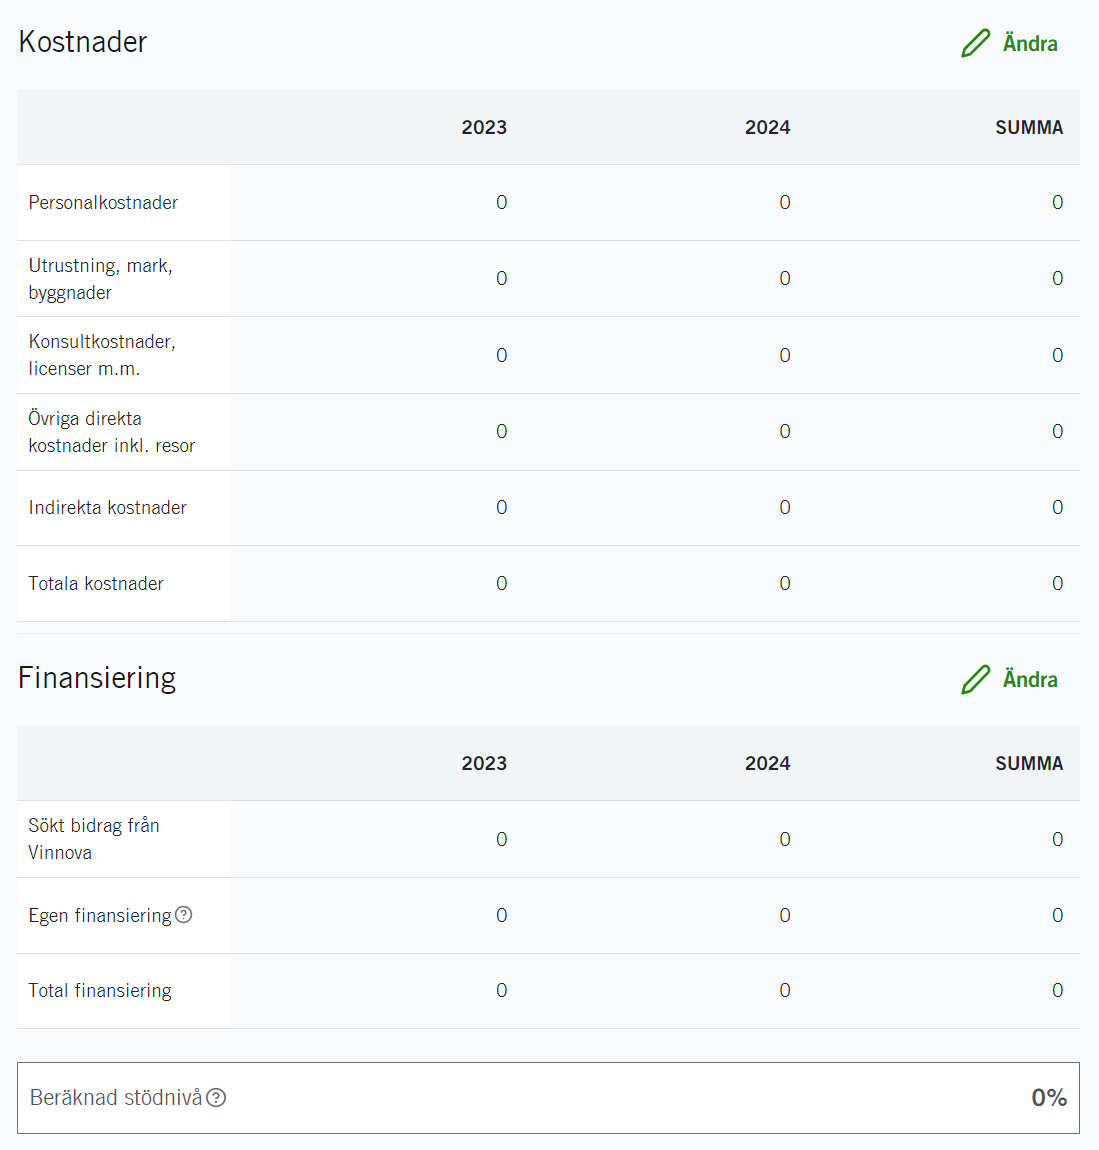The width and height of the screenshot is (1099, 1150).
Task: Click the SUMMA header in Kostnader table
Action: (x=1028, y=128)
